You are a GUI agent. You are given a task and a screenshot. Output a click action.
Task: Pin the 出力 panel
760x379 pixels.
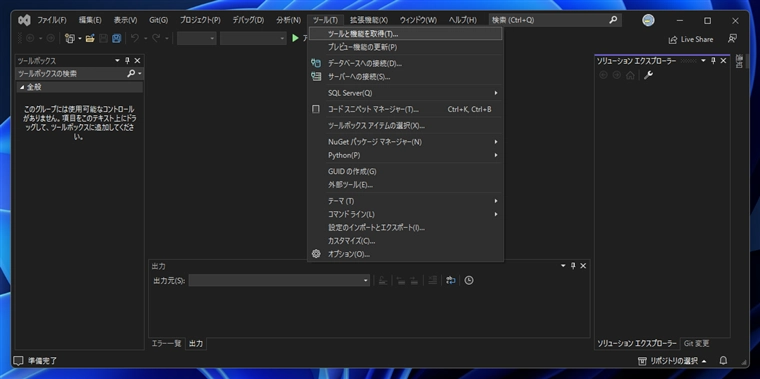[573, 266]
